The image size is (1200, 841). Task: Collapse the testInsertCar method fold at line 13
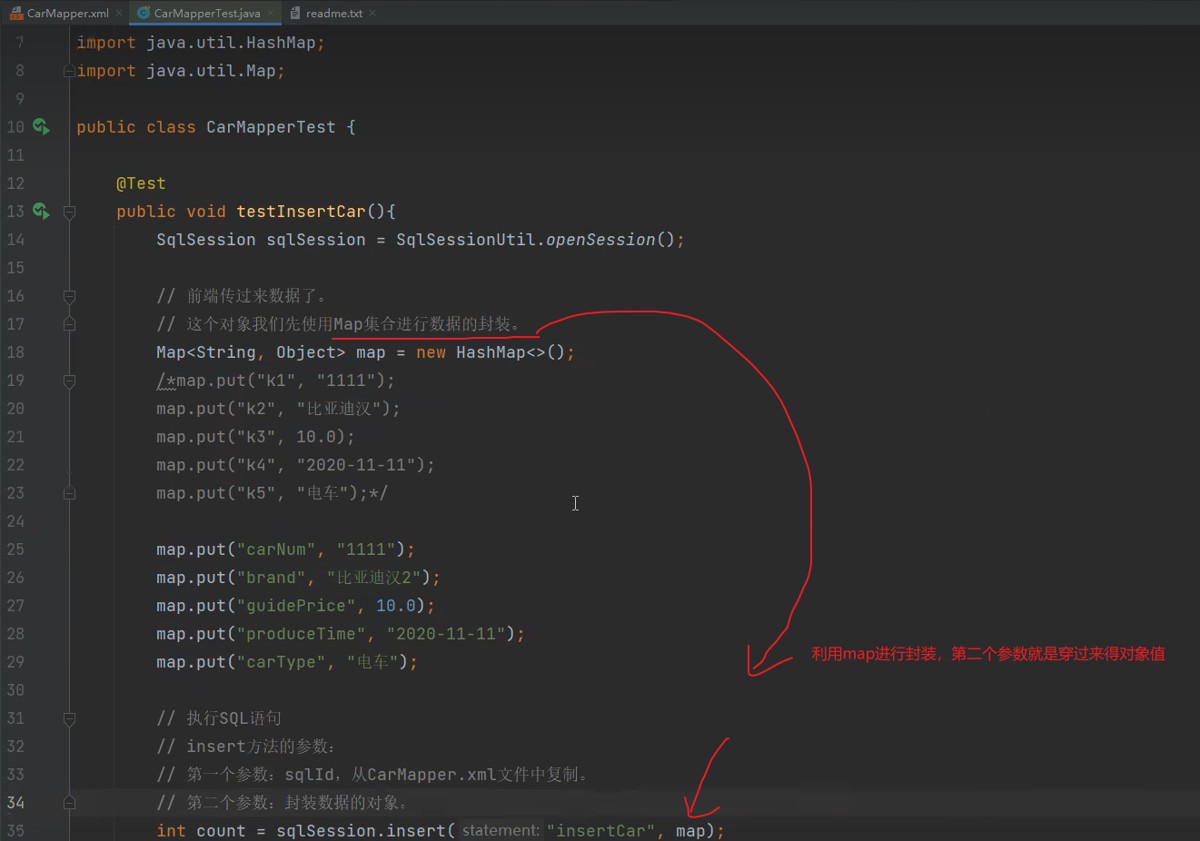pos(69,211)
